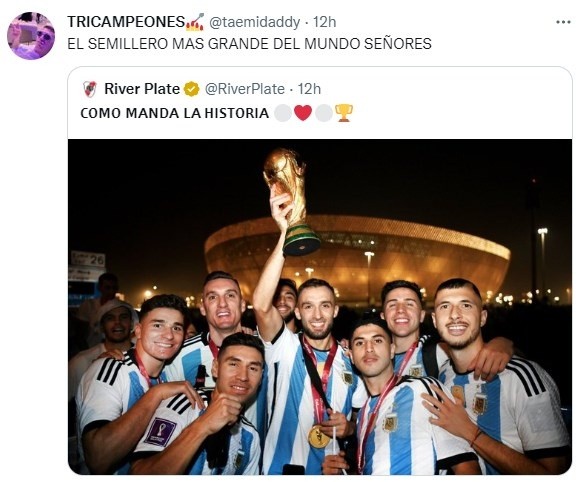Click the EL SEMILLERO MAS GRANDE tweet text
The width and height of the screenshot is (579, 482).
pyautogui.click(x=249, y=44)
